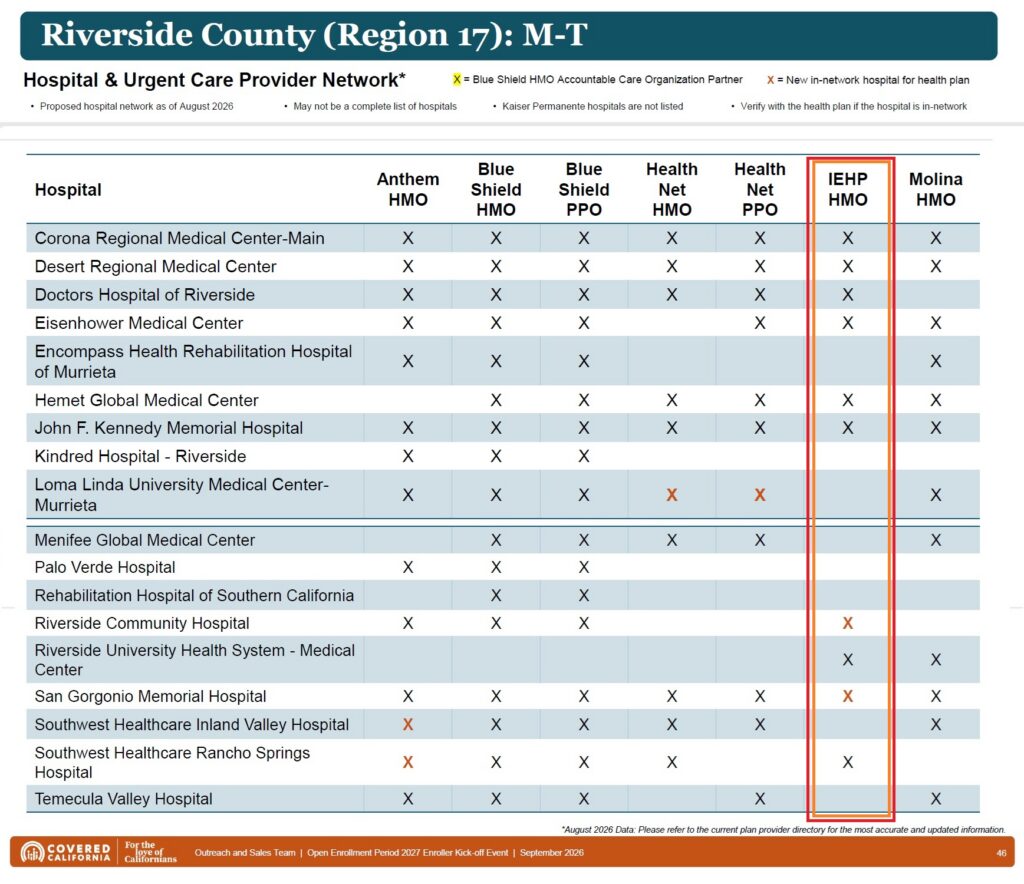Select 'Loma Linda University Medical Center-Murrieta' name
Viewport: 1024px width, 884px height.
click(x=182, y=495)
